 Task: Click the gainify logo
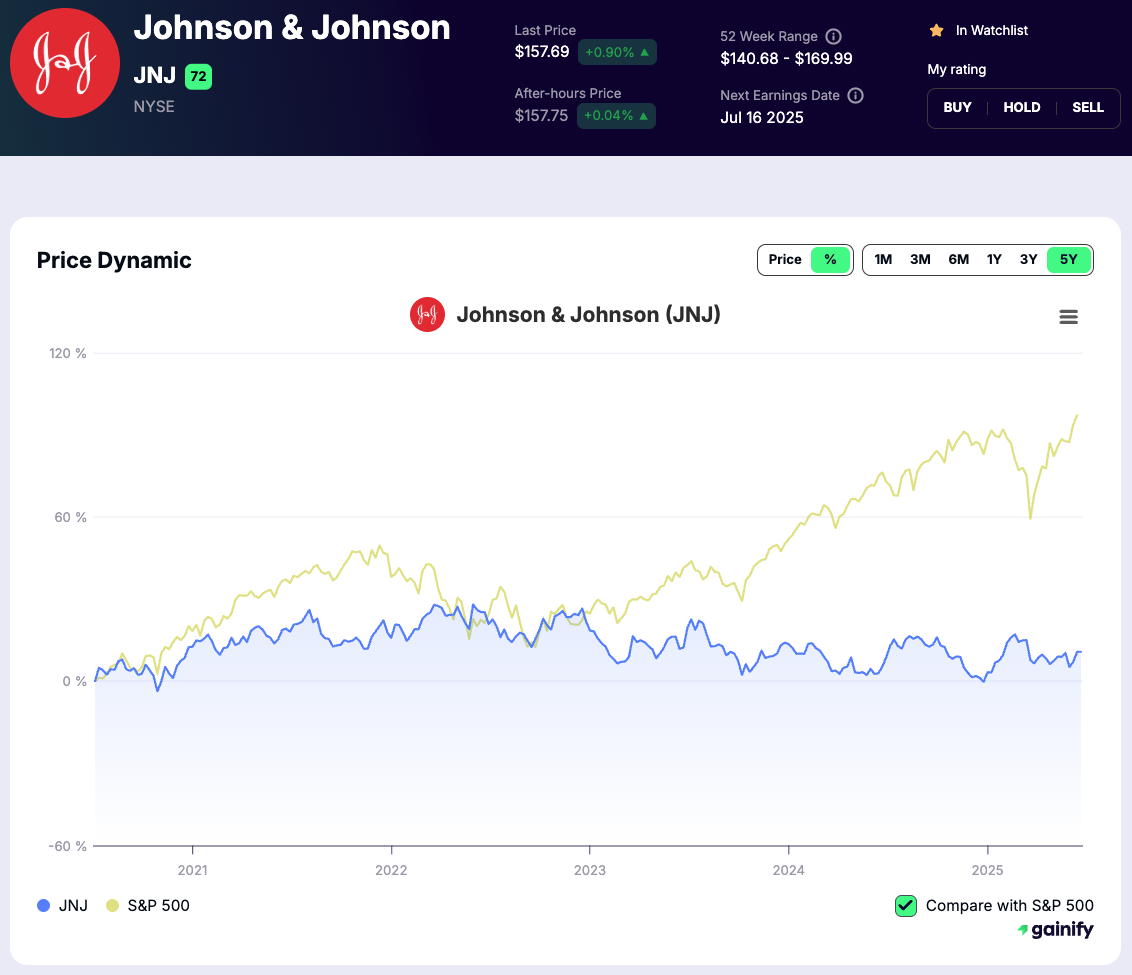[x=1055, y=930]
